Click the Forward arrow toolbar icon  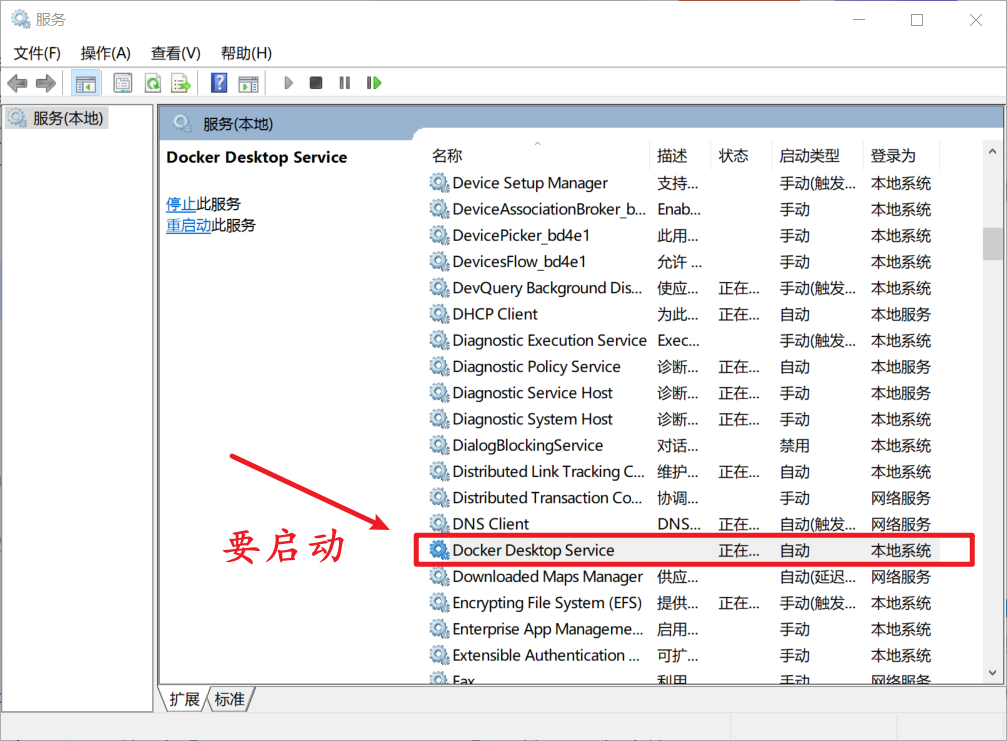tap(46, 83)
